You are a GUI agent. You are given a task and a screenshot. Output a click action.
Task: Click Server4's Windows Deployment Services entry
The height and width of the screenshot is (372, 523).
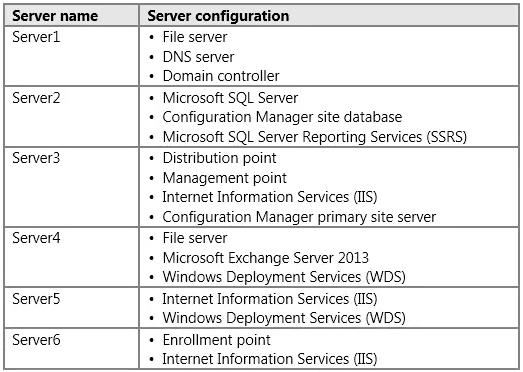[284, 277]
